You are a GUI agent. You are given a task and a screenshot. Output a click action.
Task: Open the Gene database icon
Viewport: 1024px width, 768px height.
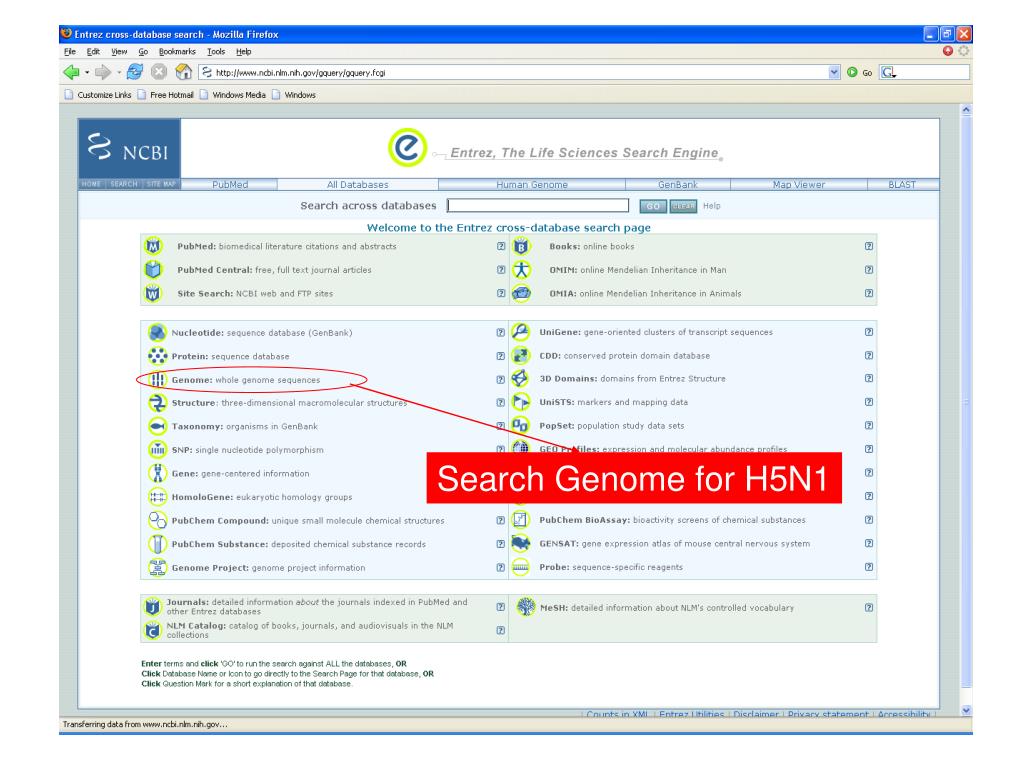pos(157,473)
